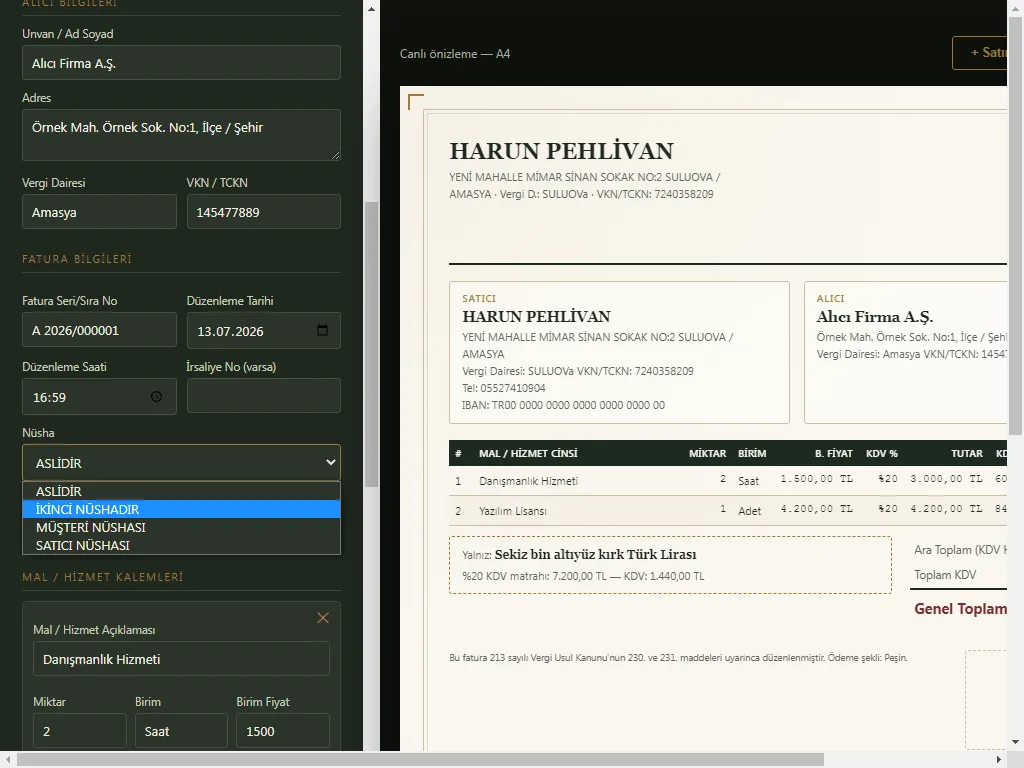
Task: Click the empty İrsaliye No field
Action: (264, 396)
